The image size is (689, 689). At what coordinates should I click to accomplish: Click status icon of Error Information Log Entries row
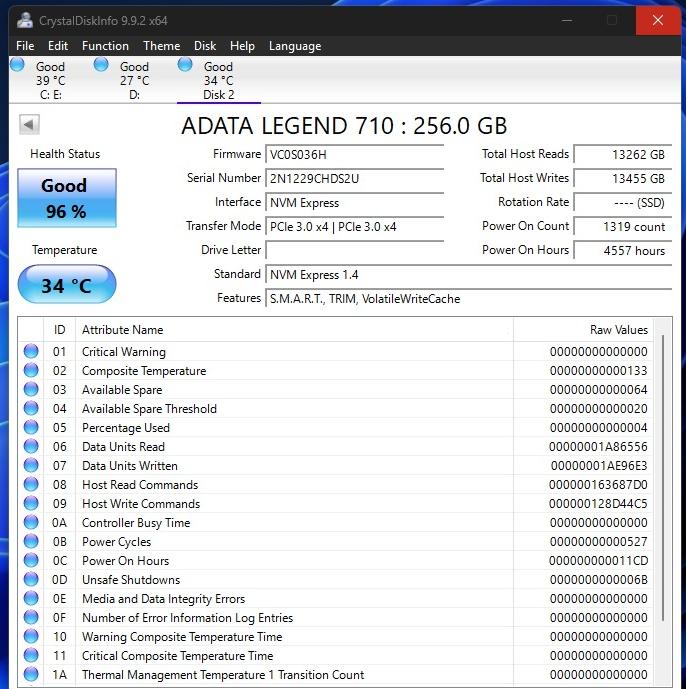31,617
